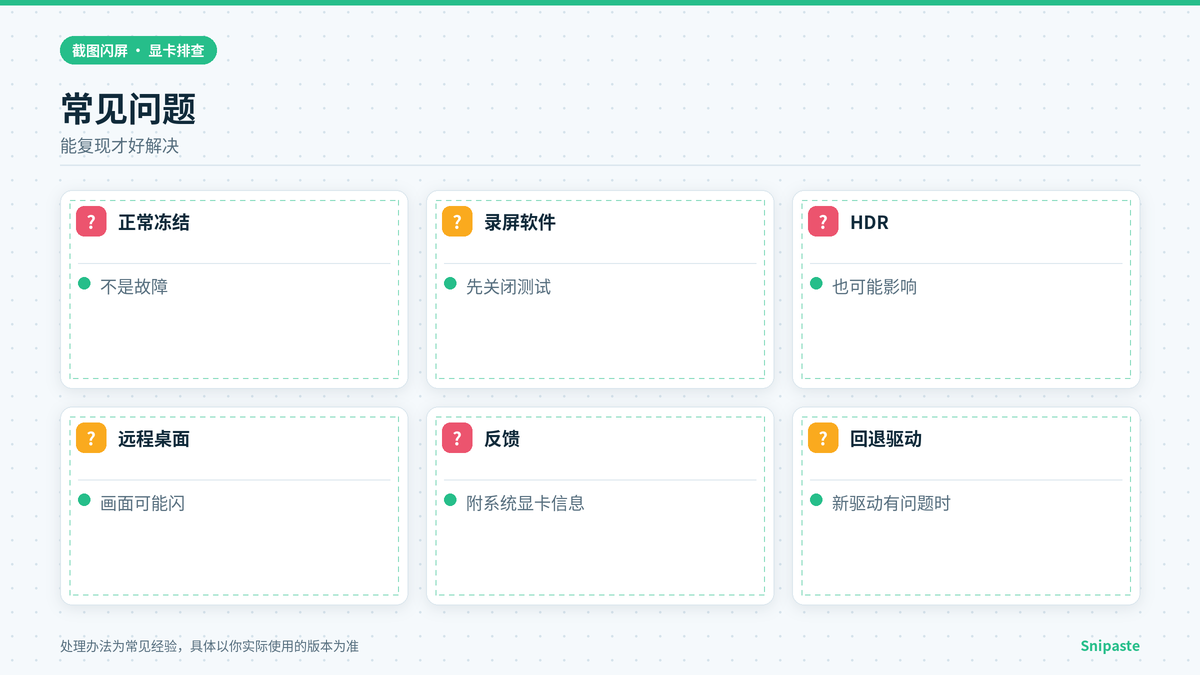Select the green bullet before 先关闭测试

[451, 284]
